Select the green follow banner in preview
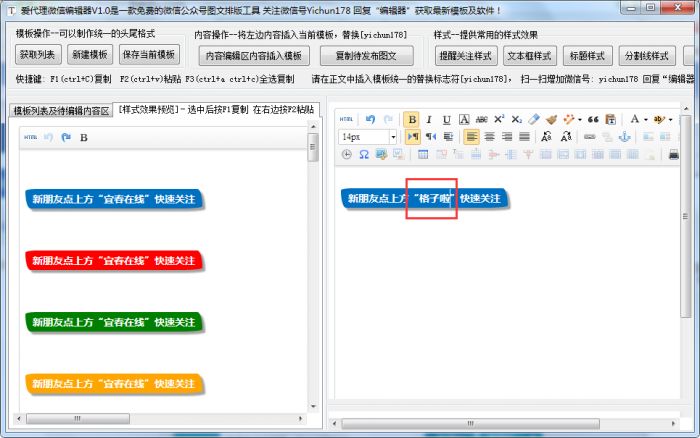The height and width of the screenshot is (438, 700). (114, 322)
